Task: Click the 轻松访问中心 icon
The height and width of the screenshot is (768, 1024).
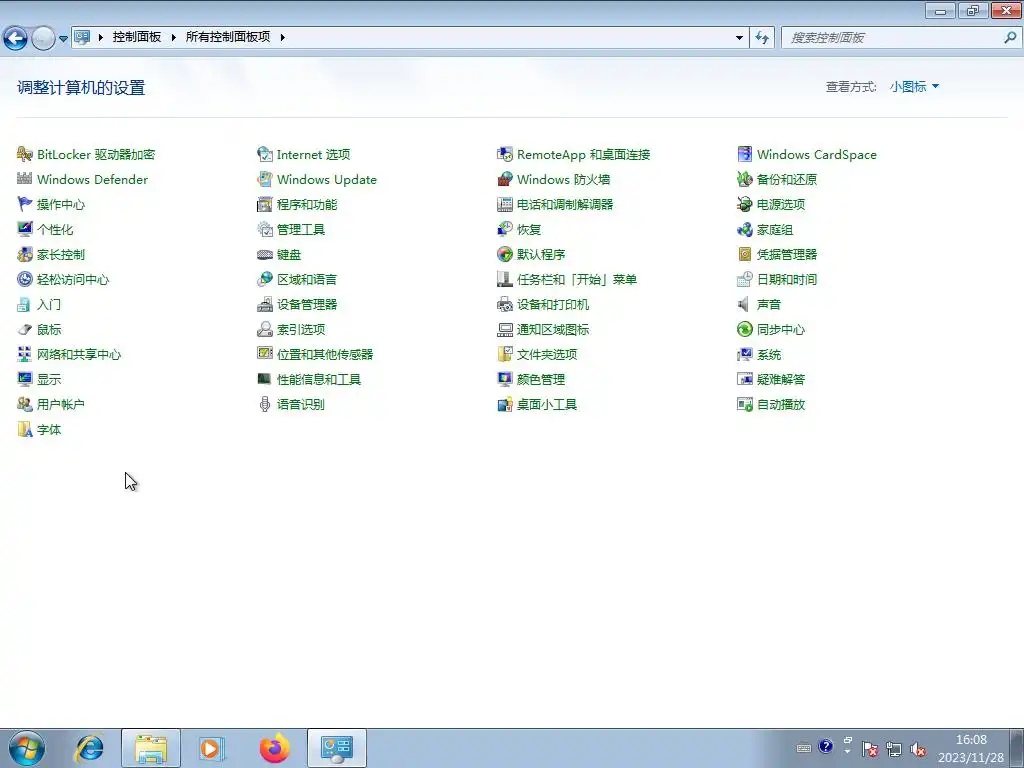Action: [25, 280]
